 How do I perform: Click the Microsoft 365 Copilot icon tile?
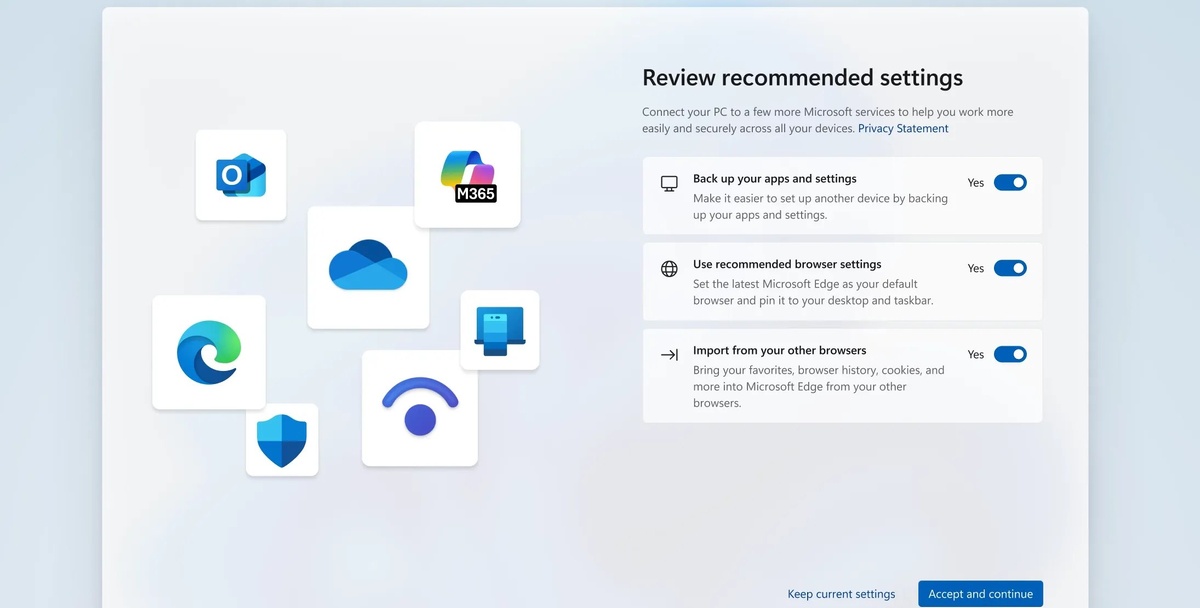(467, 175)
